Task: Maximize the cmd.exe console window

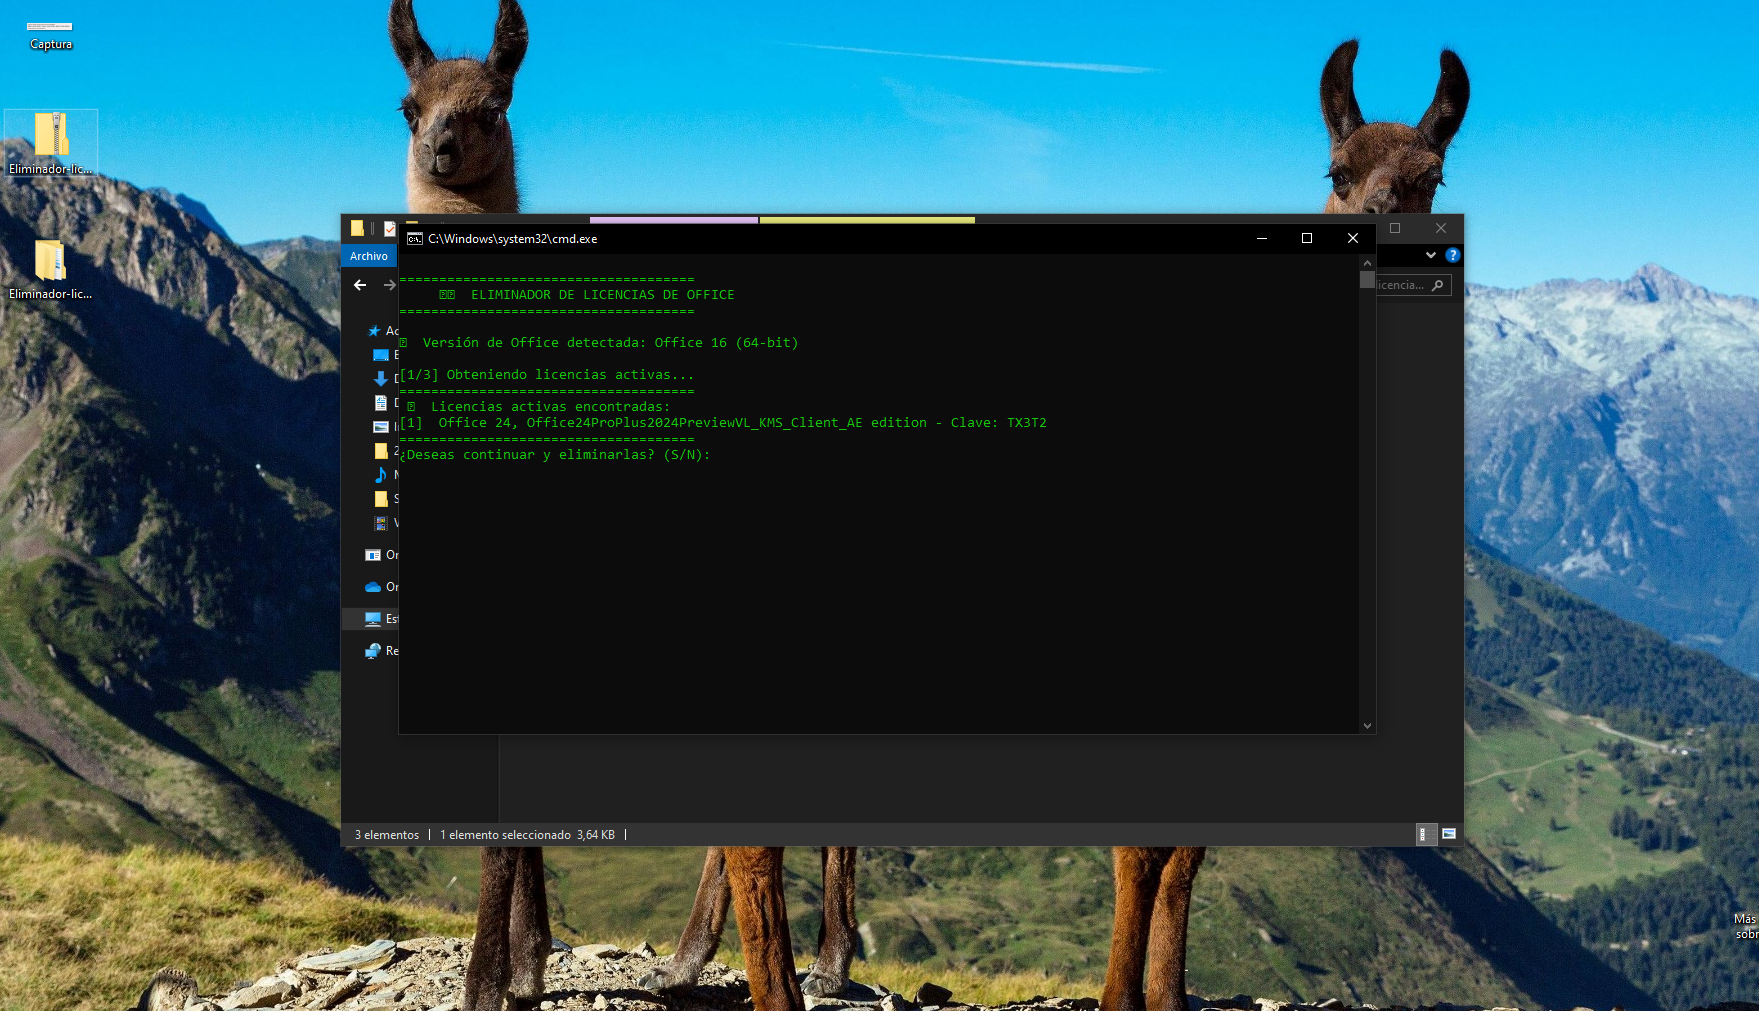Action: [1306, 238]
